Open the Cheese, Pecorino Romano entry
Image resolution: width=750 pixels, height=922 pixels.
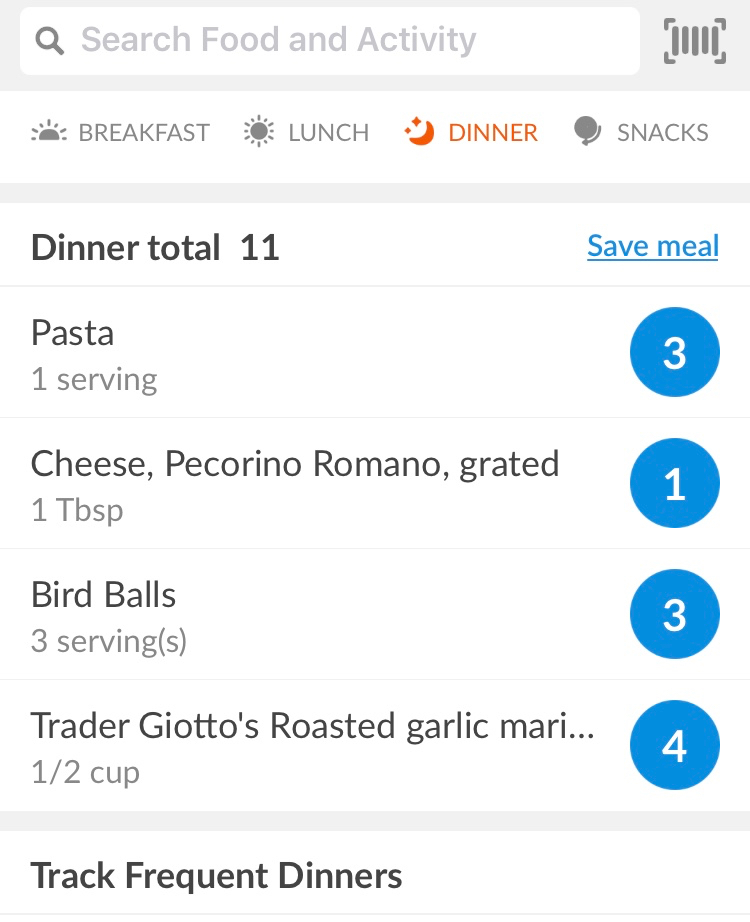375,484
